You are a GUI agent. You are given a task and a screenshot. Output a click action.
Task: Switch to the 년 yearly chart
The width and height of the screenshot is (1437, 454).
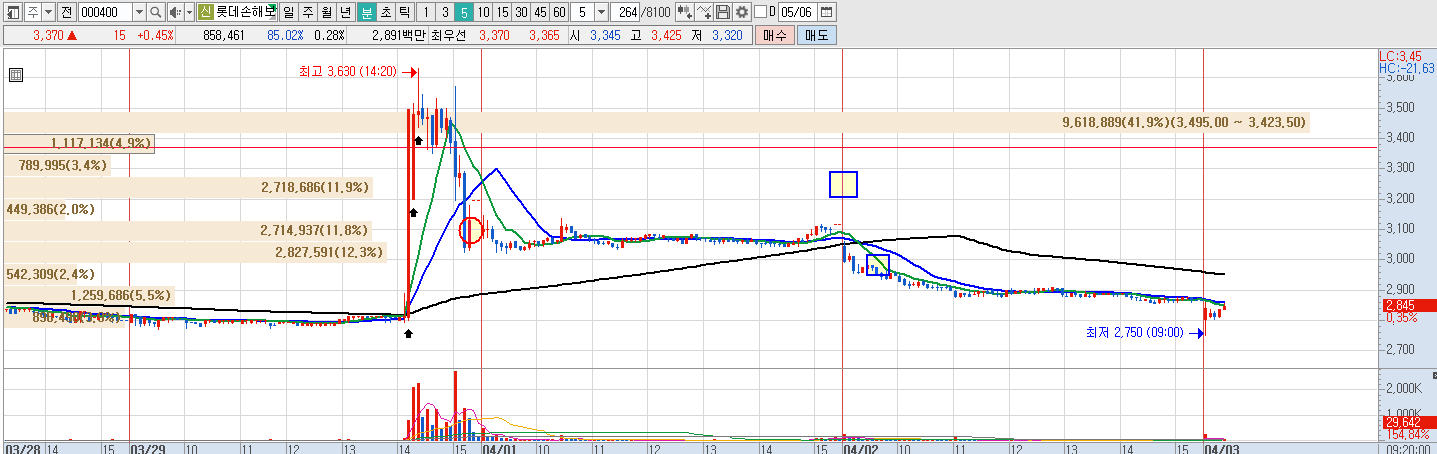(345, 12)
